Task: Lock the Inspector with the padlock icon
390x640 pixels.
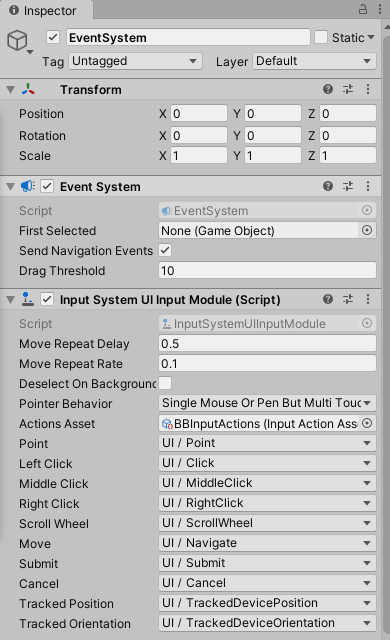Action: [x=363, y=9]
